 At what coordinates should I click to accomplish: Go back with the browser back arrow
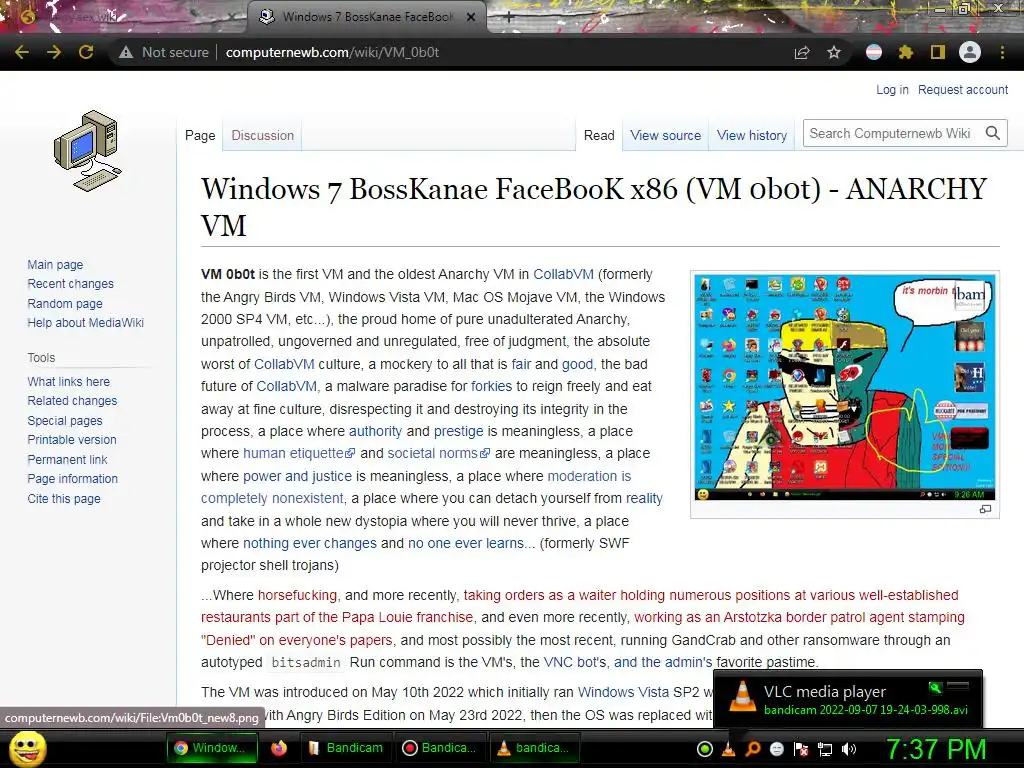(x=22, y=52)
